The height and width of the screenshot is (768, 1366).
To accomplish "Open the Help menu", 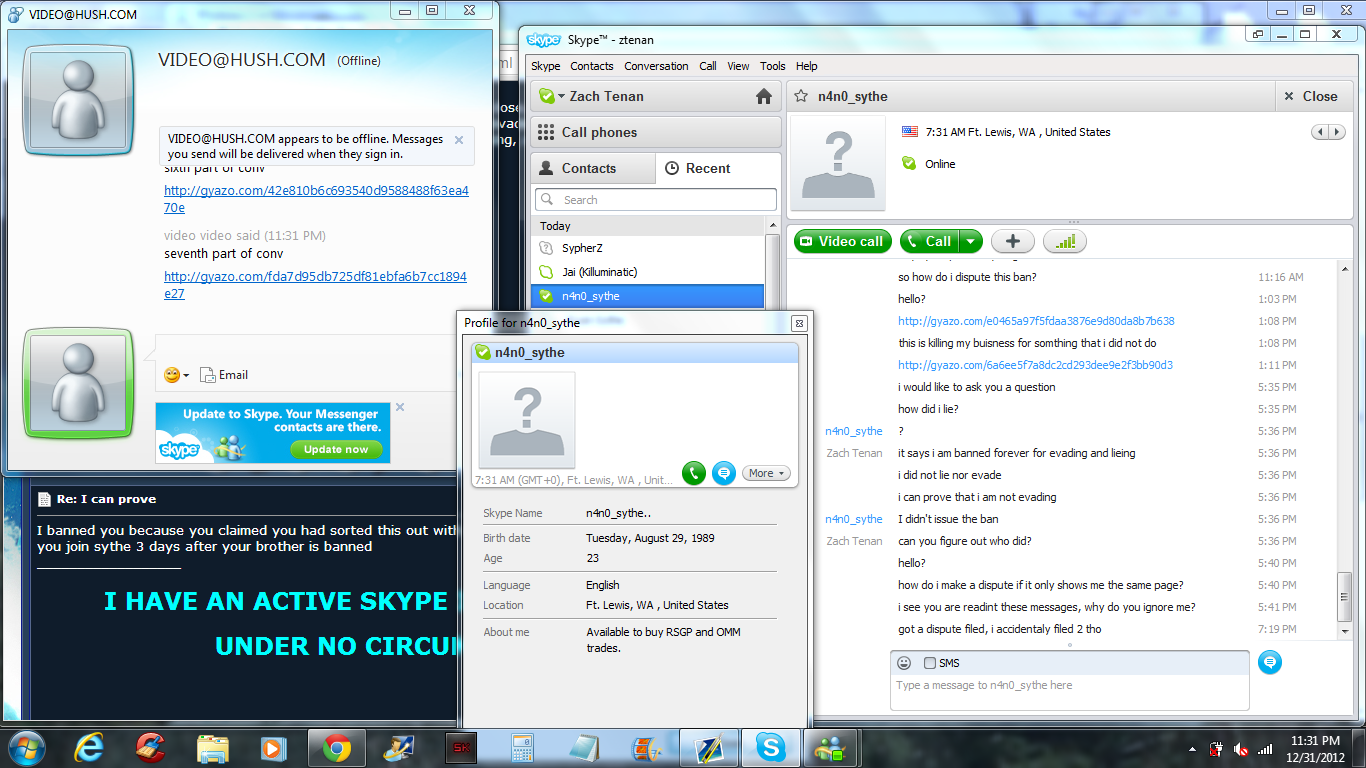I will (x=807, y=66).
